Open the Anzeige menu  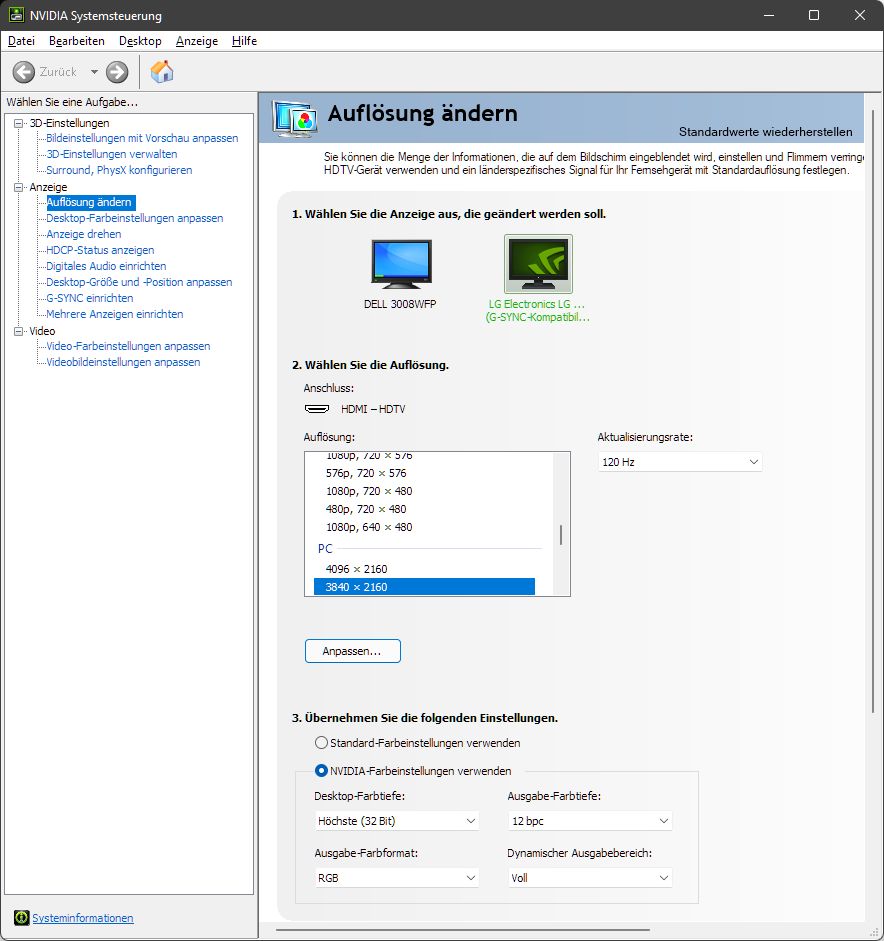[197, 41]
